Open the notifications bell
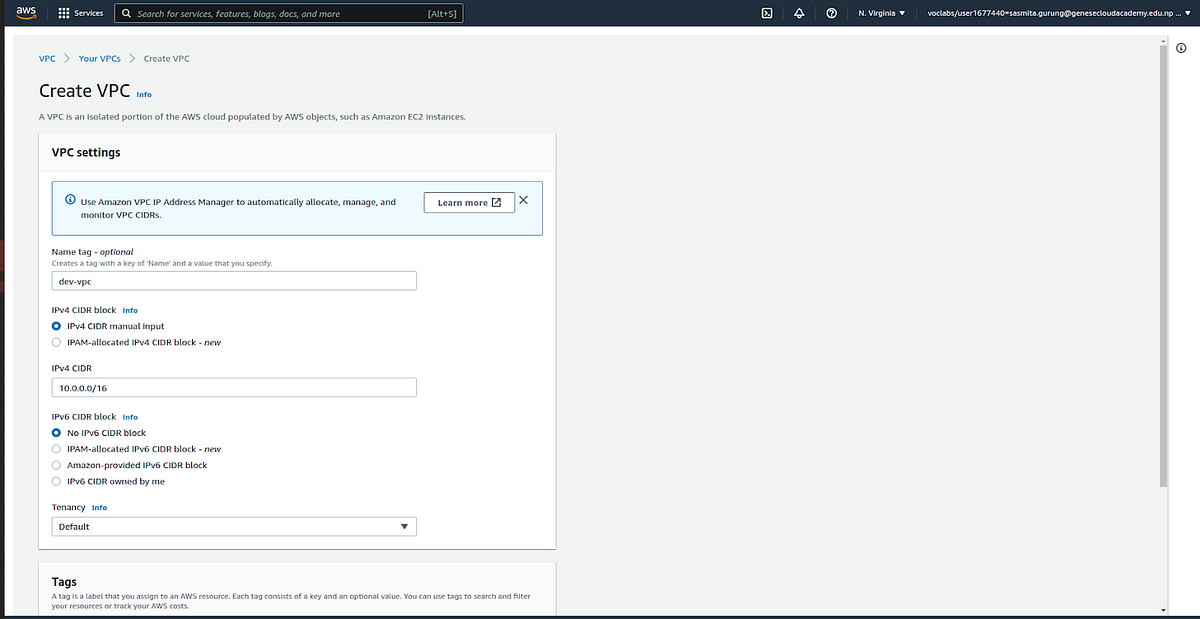The height and width of the screenshot is (619, 1200). point(799,13)
